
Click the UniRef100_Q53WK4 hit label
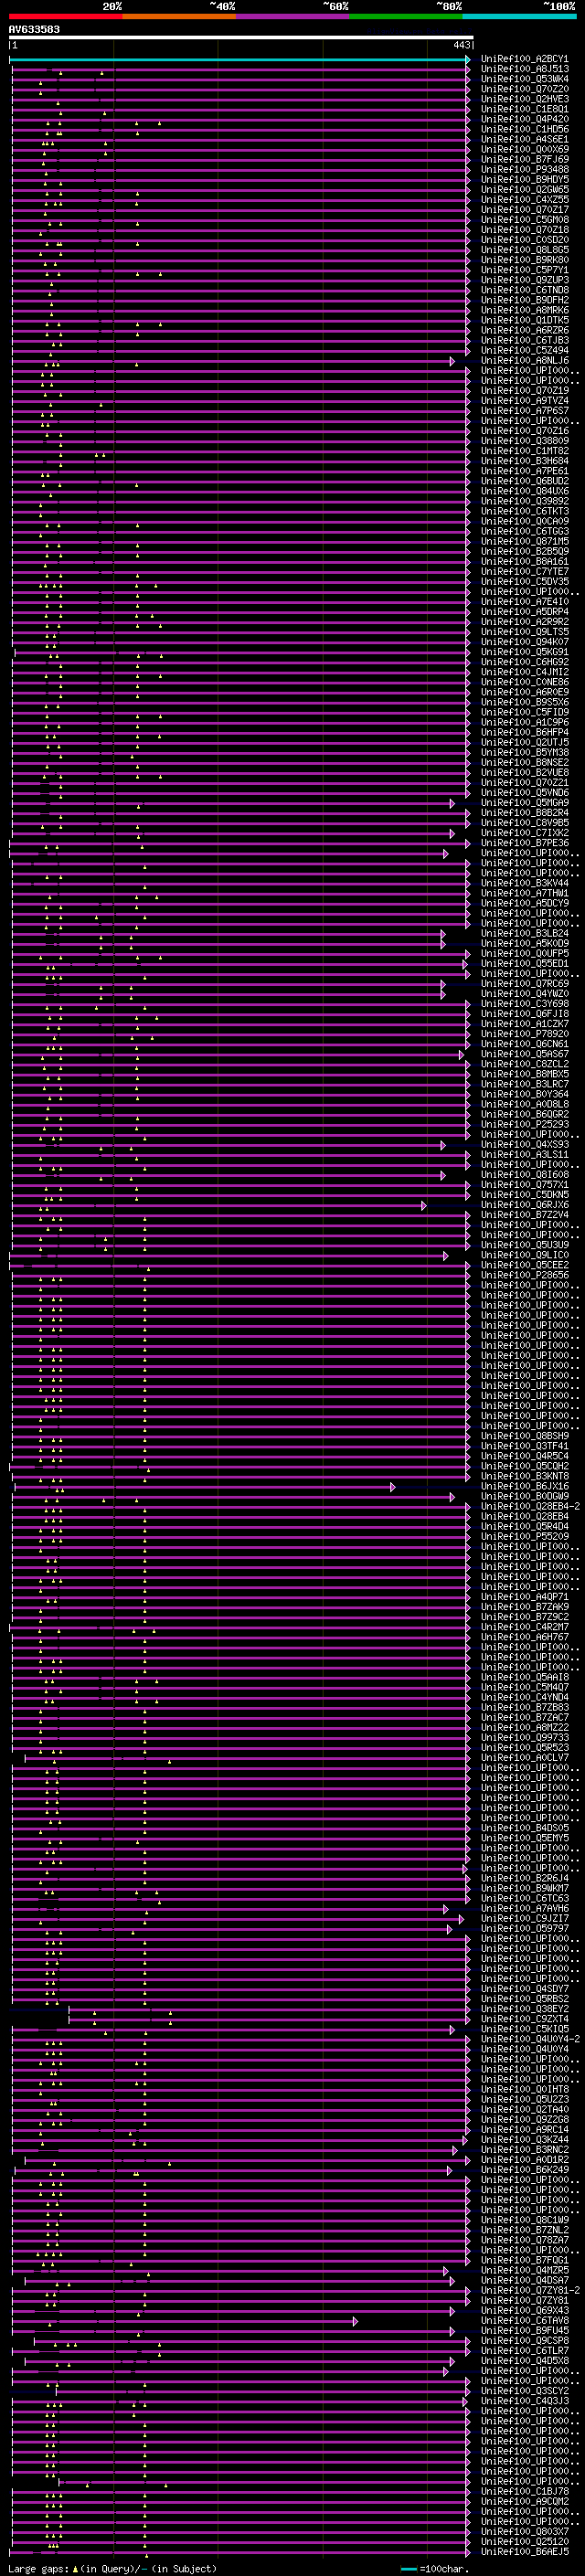click(525, 79)
